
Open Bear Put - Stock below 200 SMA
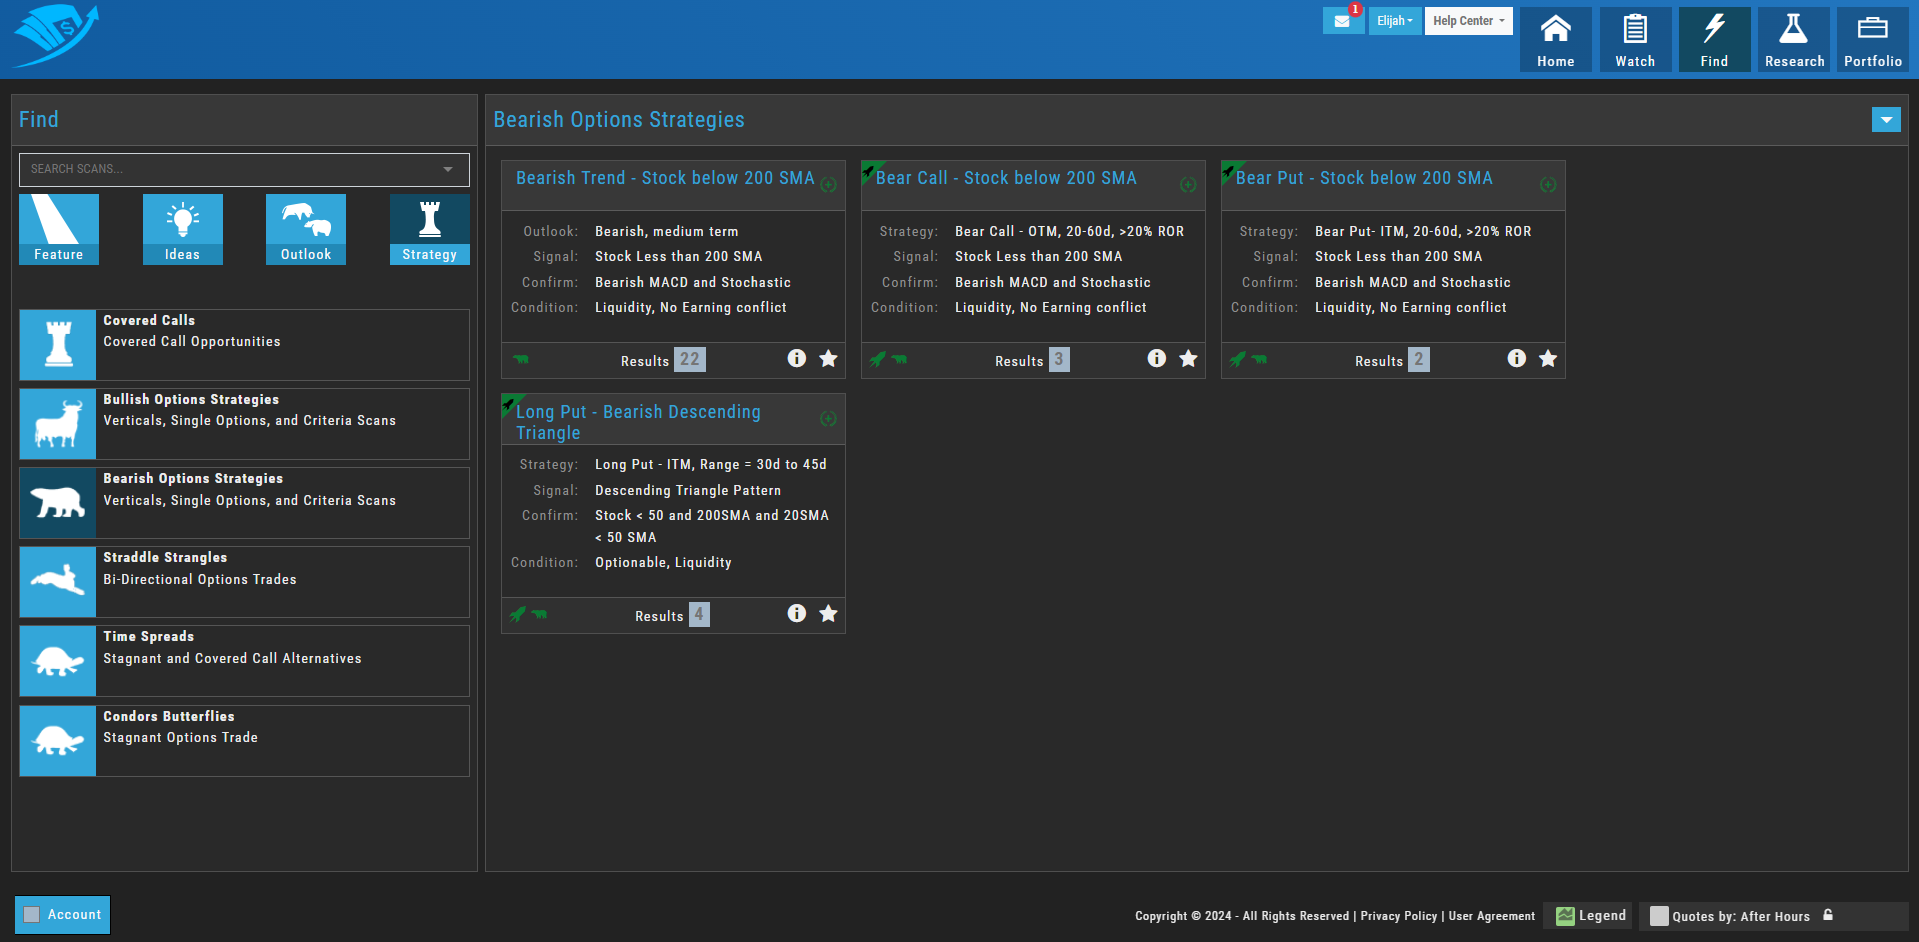point(1364,178)
